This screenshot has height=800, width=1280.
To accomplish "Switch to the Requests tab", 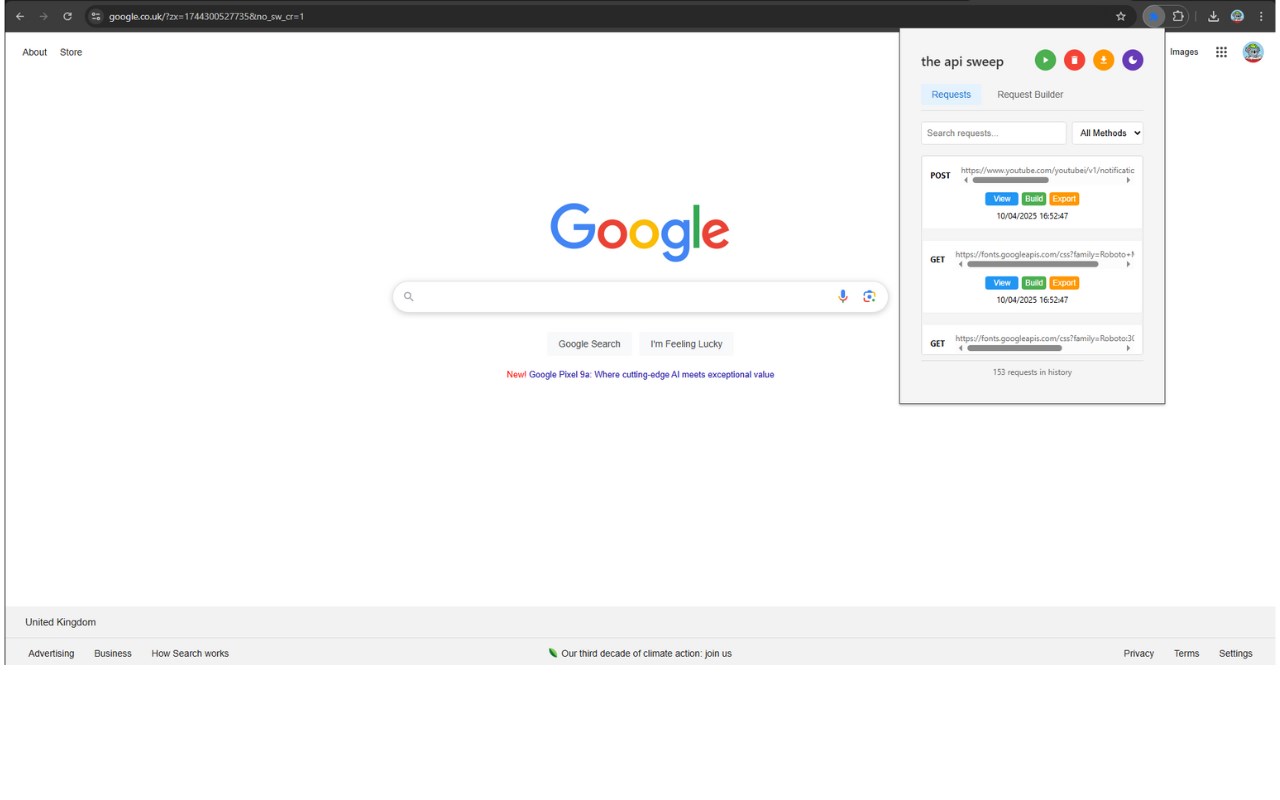I will pyautogui.click(x=951, y=95).
